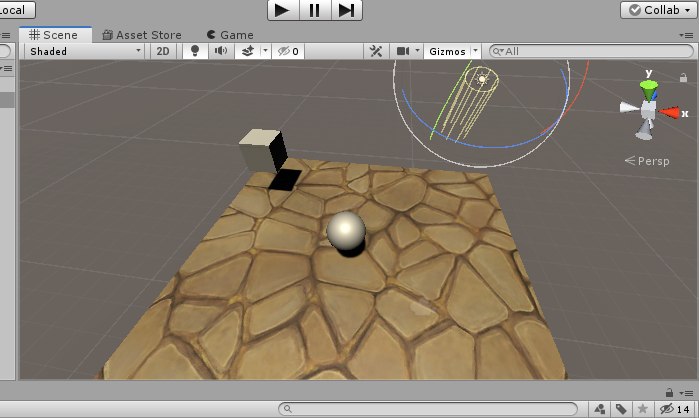The image size is (699, 418).
Task: Select the directional light sun icon
Action: pos(481,79)
